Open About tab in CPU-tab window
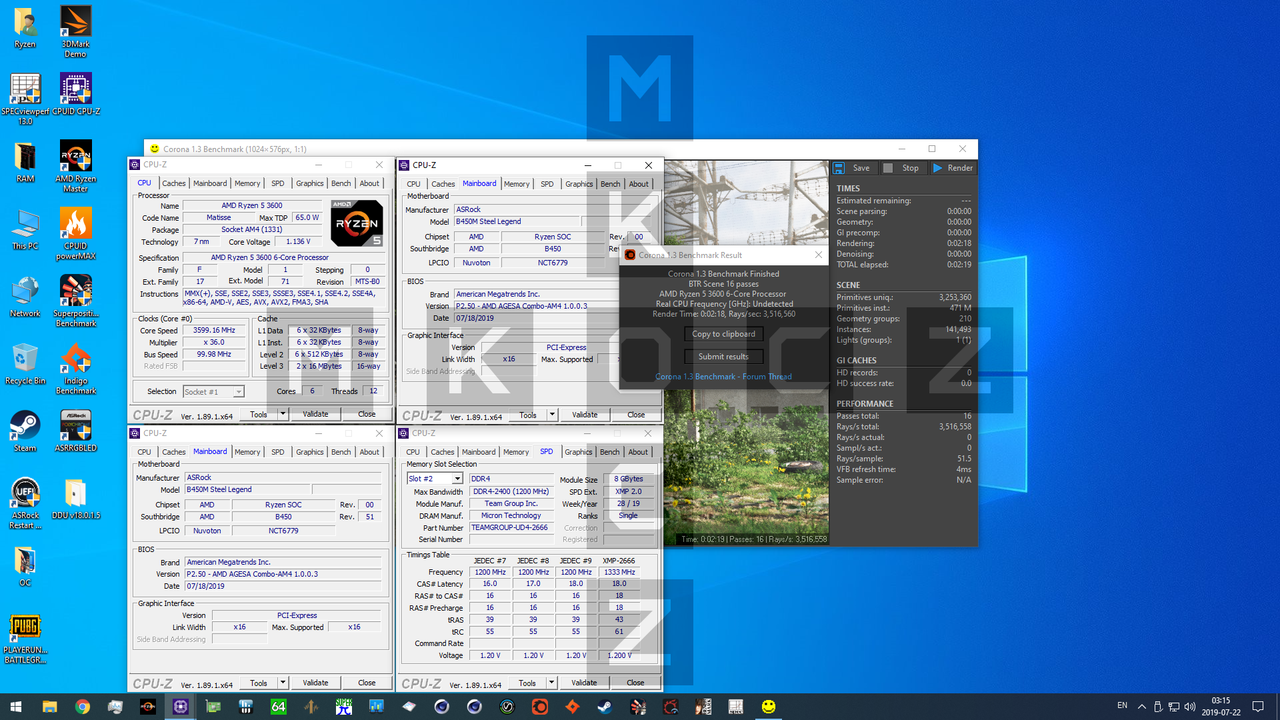 (x=370, y=183)
